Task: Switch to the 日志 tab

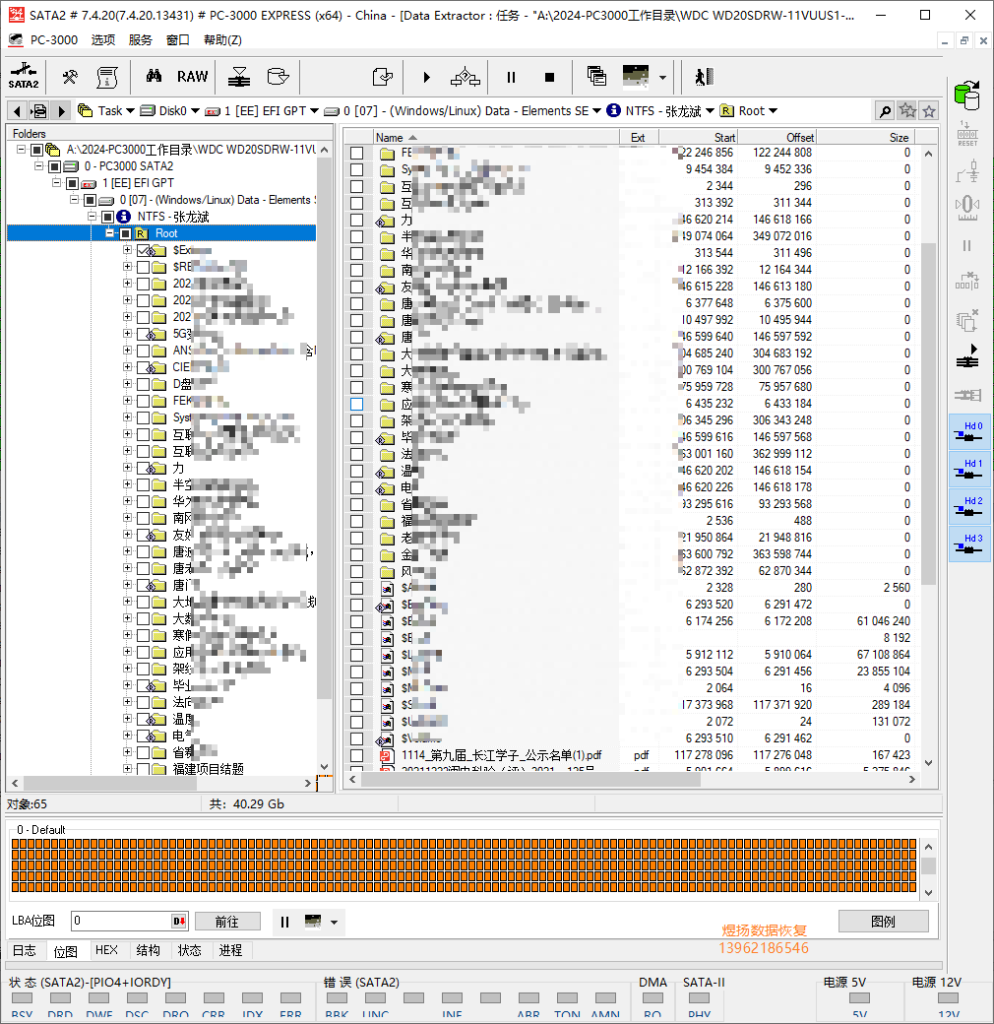Action: [25, 950]
